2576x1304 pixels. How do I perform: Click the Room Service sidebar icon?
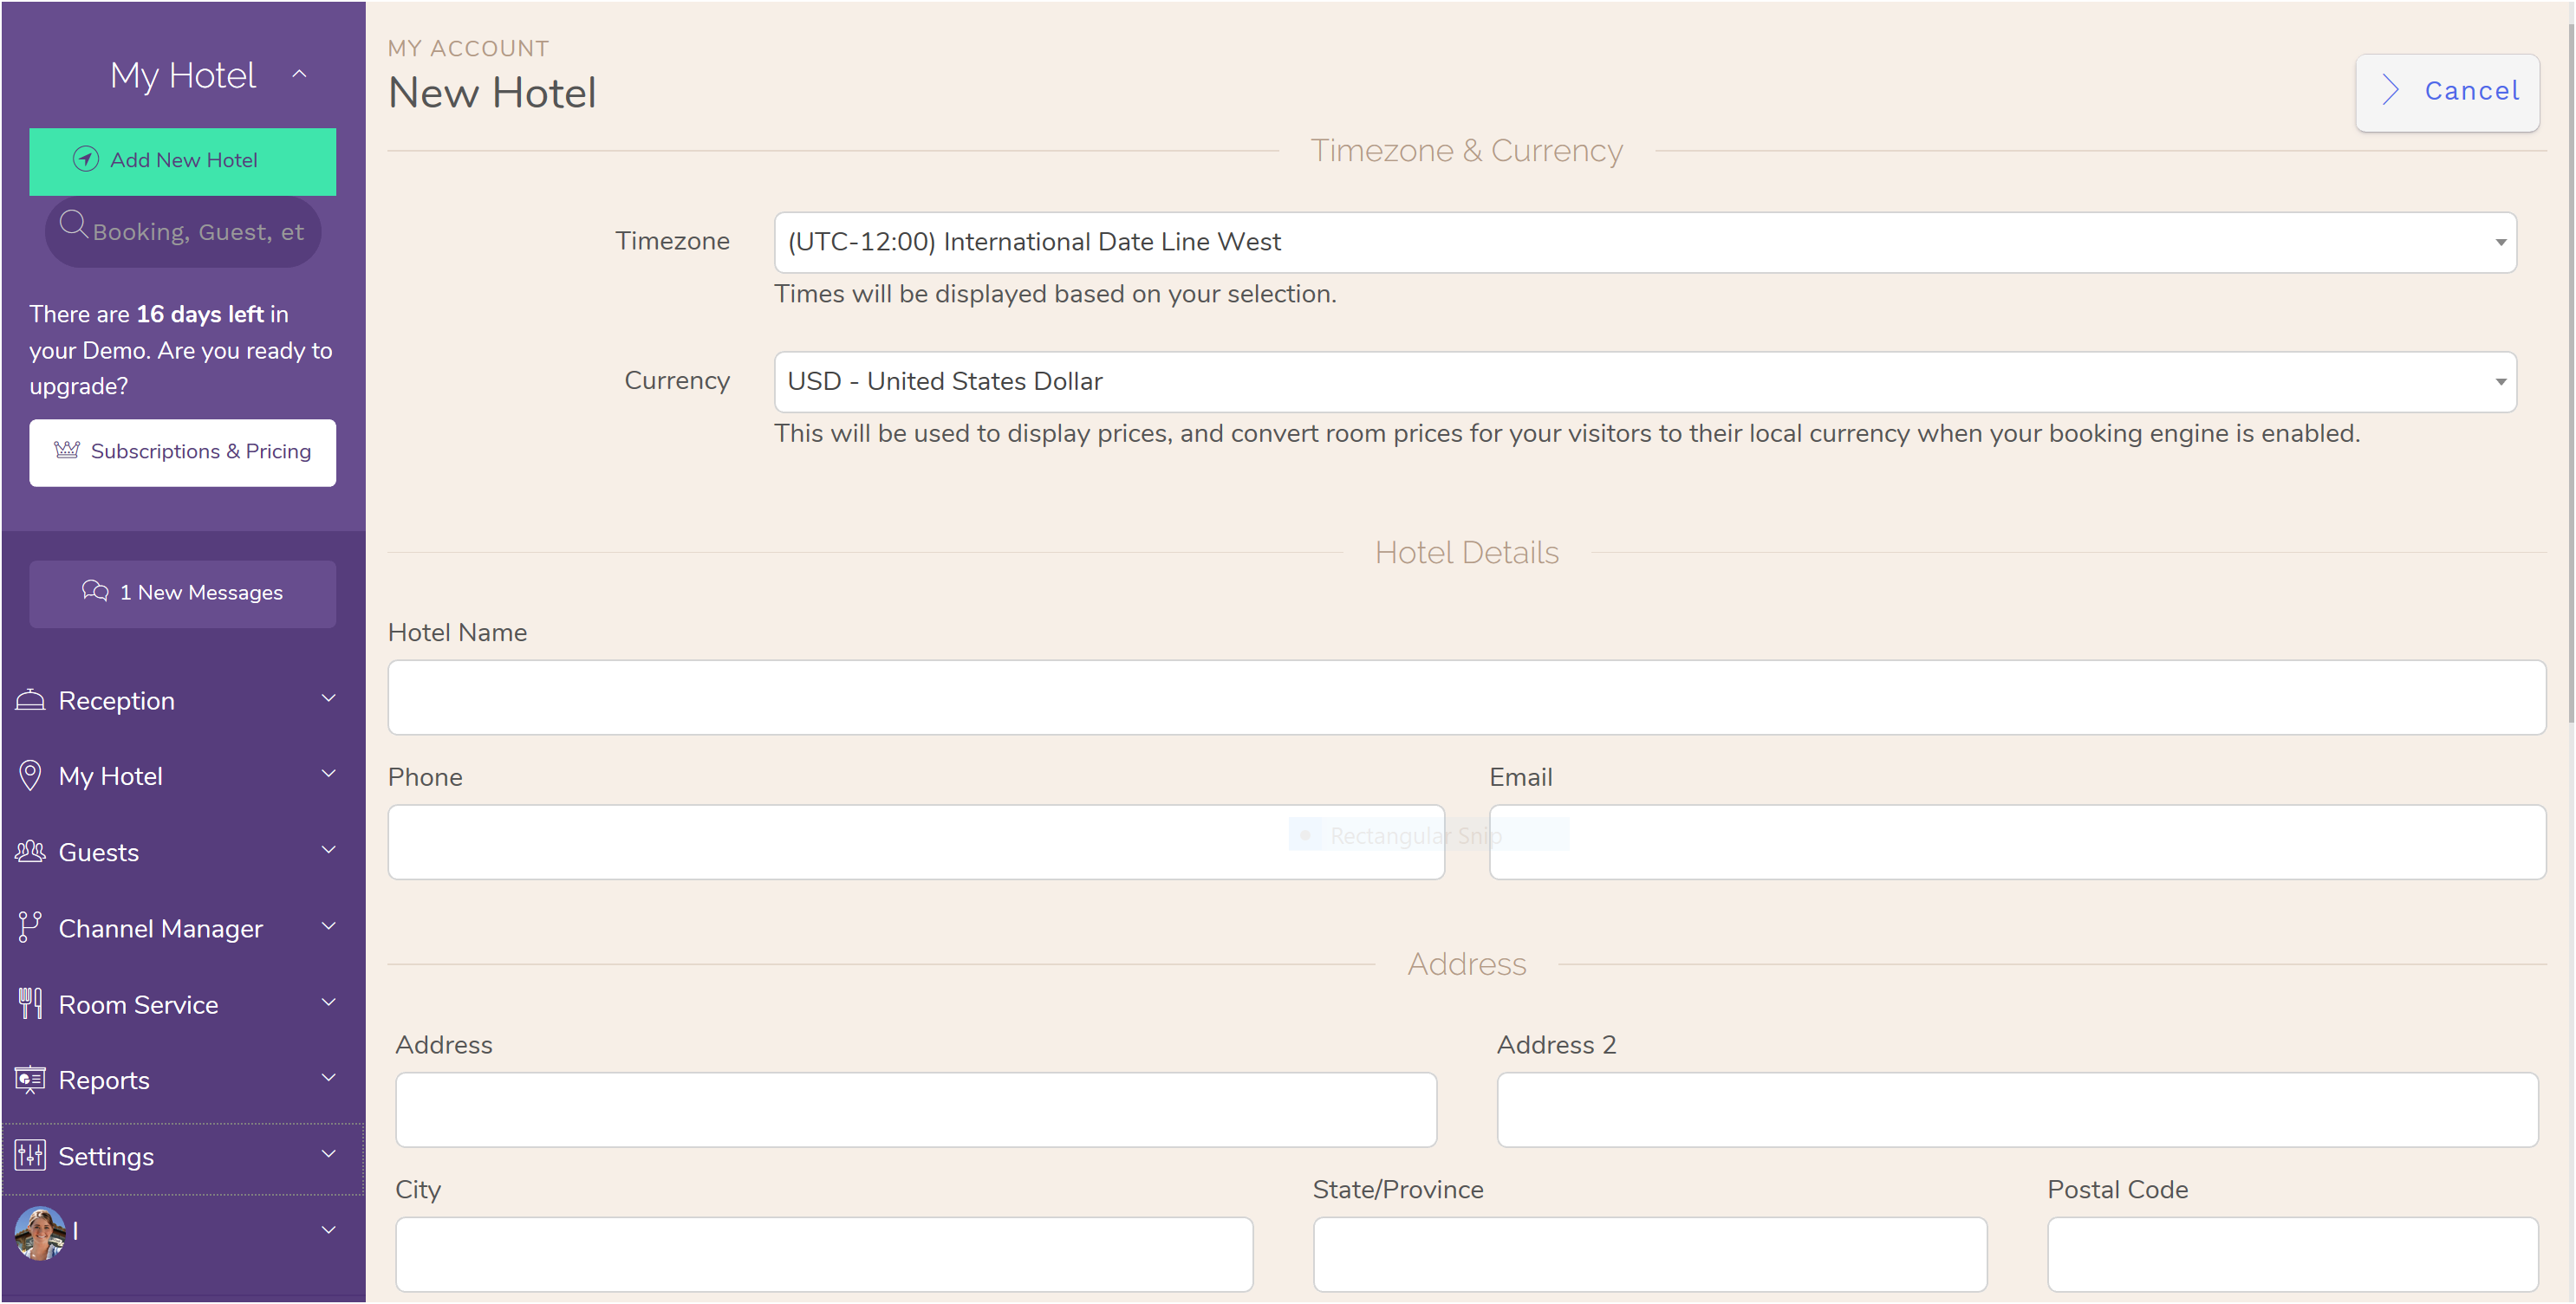click(30, 1003)
